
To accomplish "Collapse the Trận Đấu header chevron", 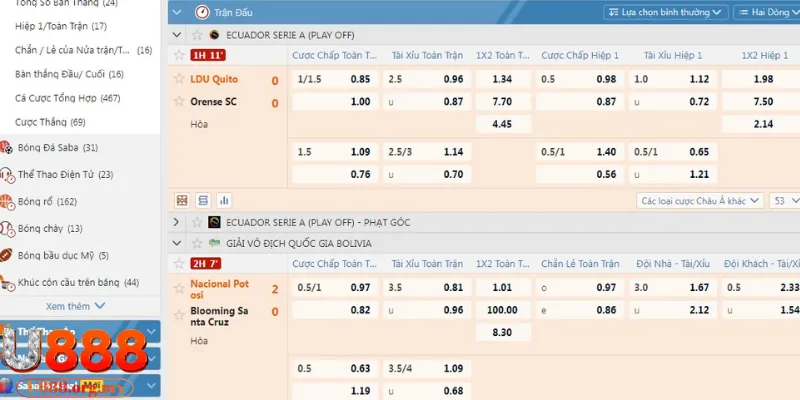I will click(x=176, y=13).
